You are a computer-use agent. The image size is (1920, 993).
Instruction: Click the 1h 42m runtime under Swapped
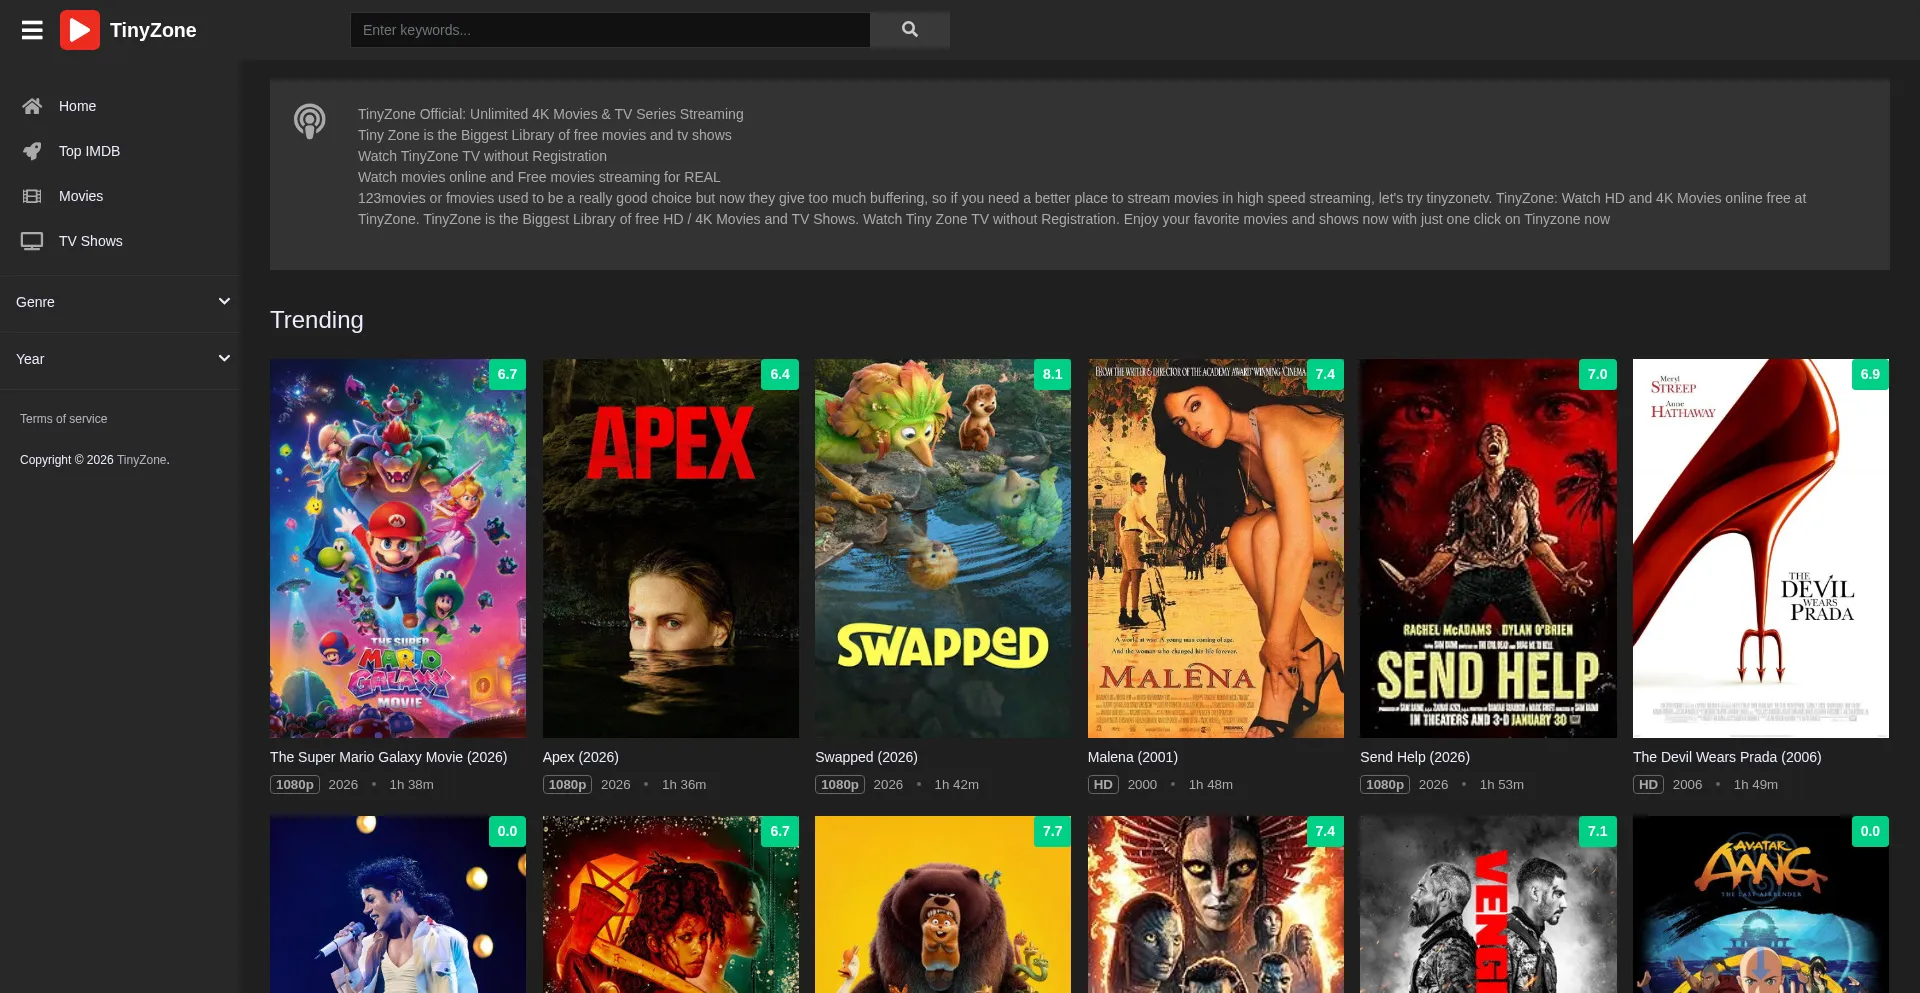click(956, 785)
